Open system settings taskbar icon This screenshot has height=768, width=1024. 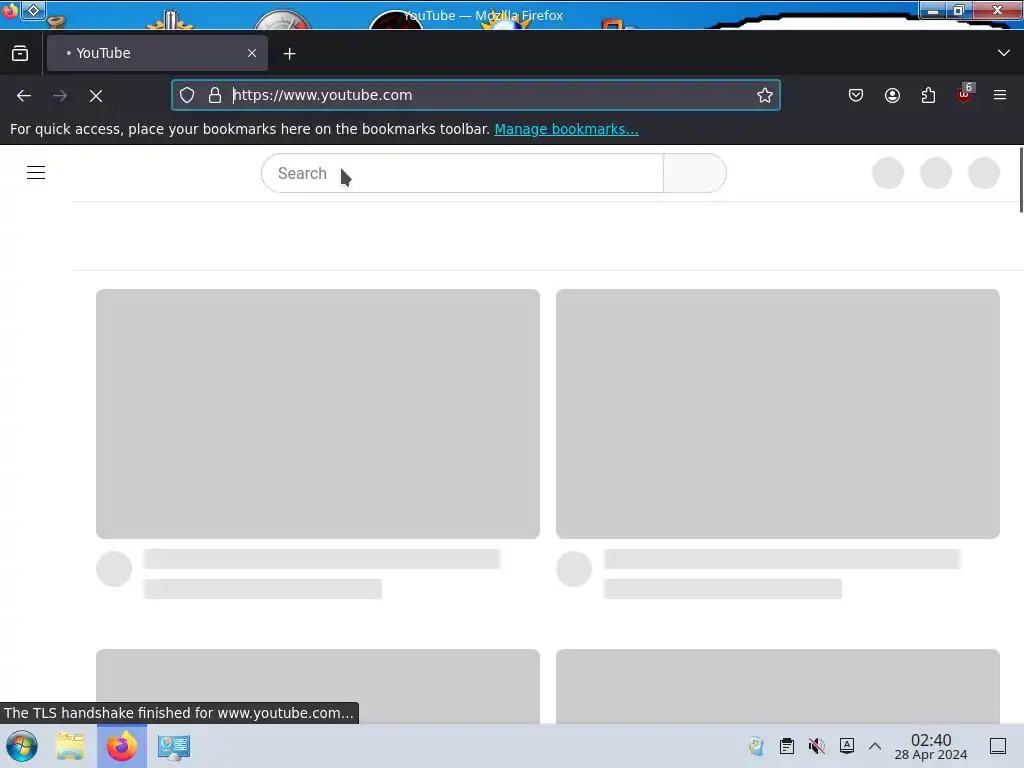coord(174,746)
